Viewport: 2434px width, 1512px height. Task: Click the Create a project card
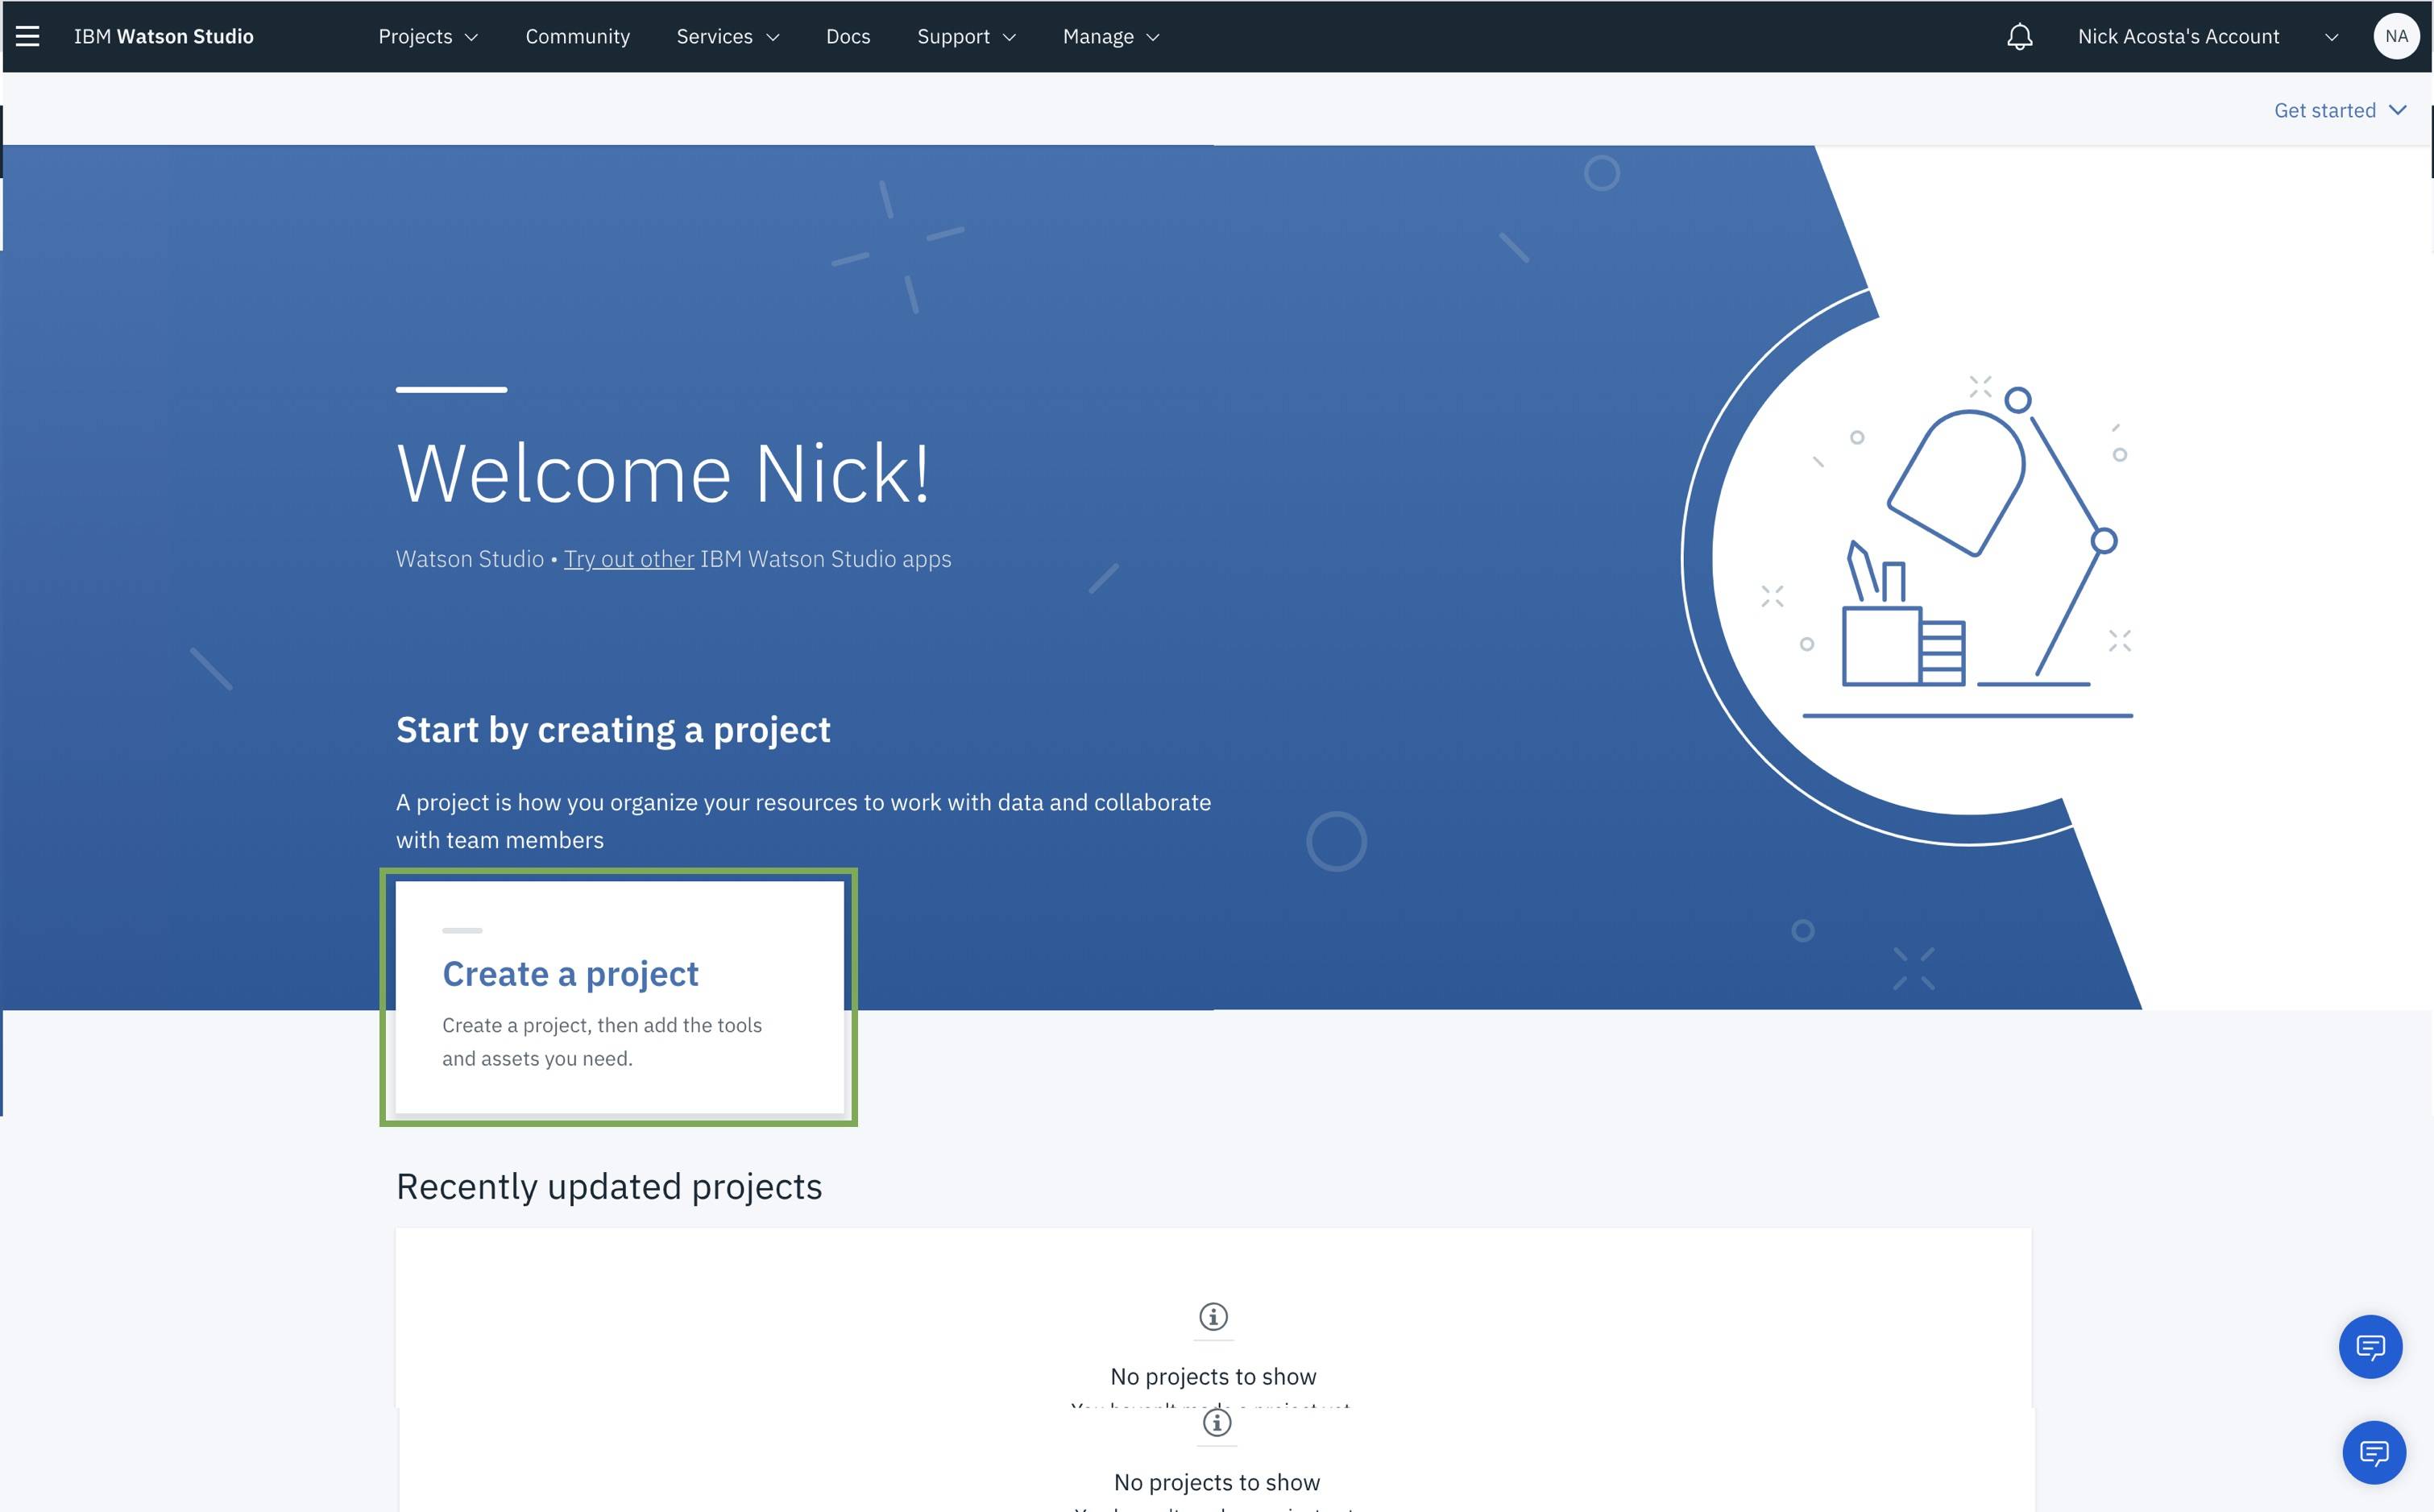(x=620, y=996)
